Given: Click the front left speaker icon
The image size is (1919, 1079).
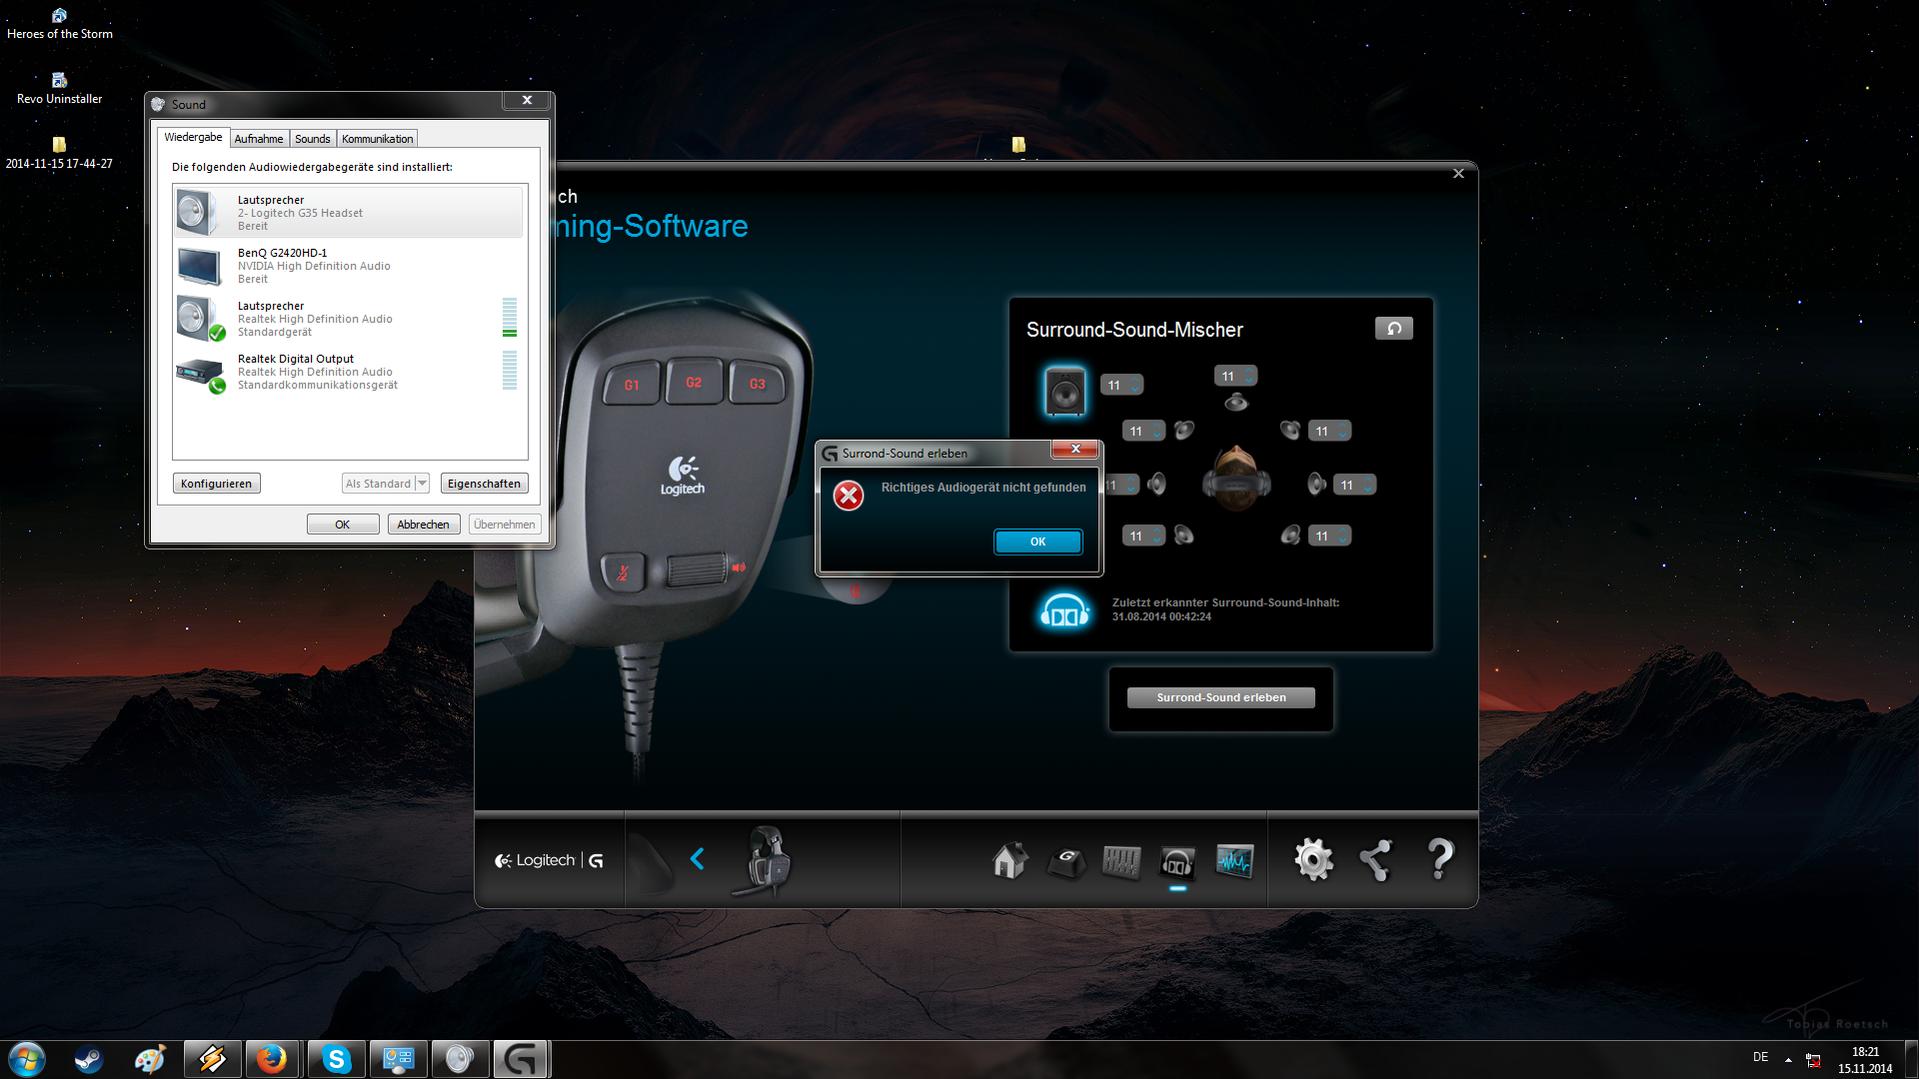Looking at the screenshot, I should [x=1184, y=430].
